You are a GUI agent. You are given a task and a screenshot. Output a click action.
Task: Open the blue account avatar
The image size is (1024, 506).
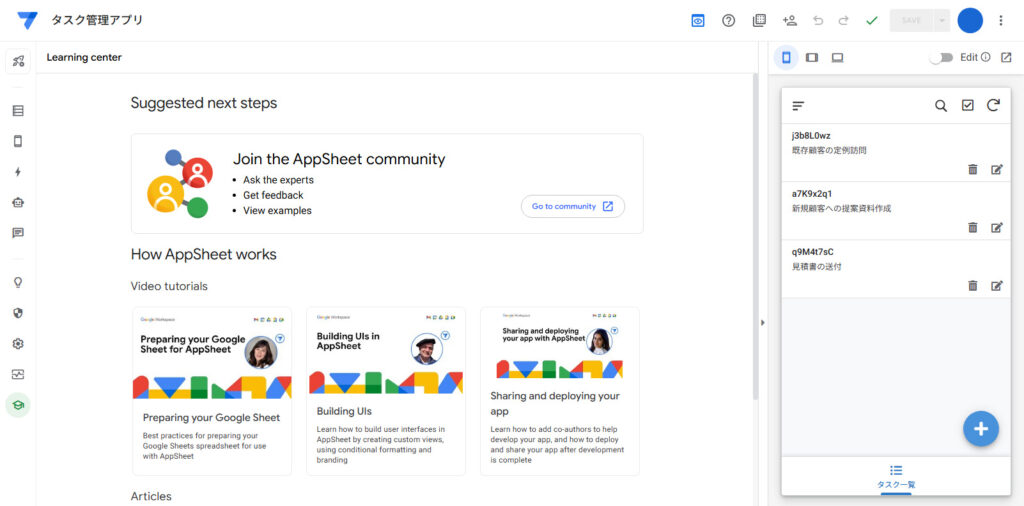tap(970, 20)
